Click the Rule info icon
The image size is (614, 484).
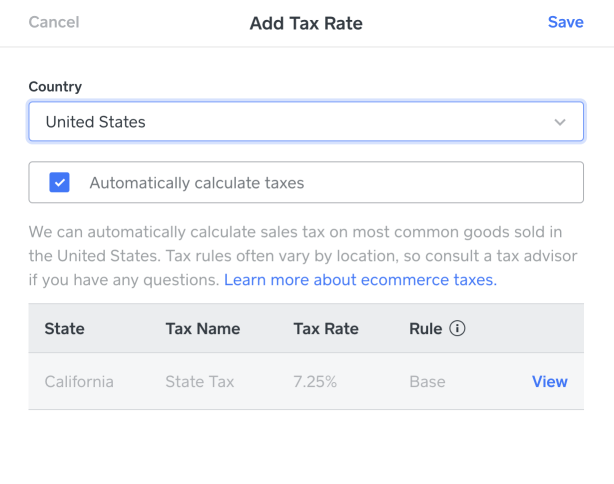pyautogui.click(x=458, y=328)
